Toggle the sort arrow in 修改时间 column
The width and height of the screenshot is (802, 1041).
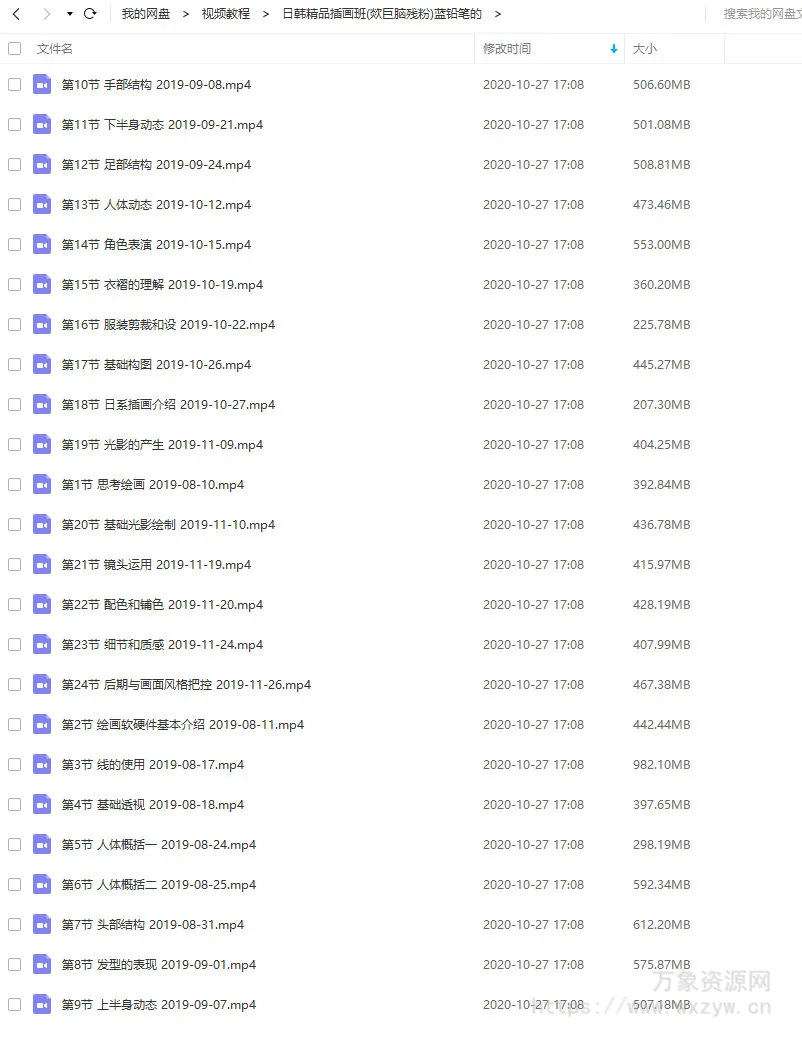tap(613, 48)
